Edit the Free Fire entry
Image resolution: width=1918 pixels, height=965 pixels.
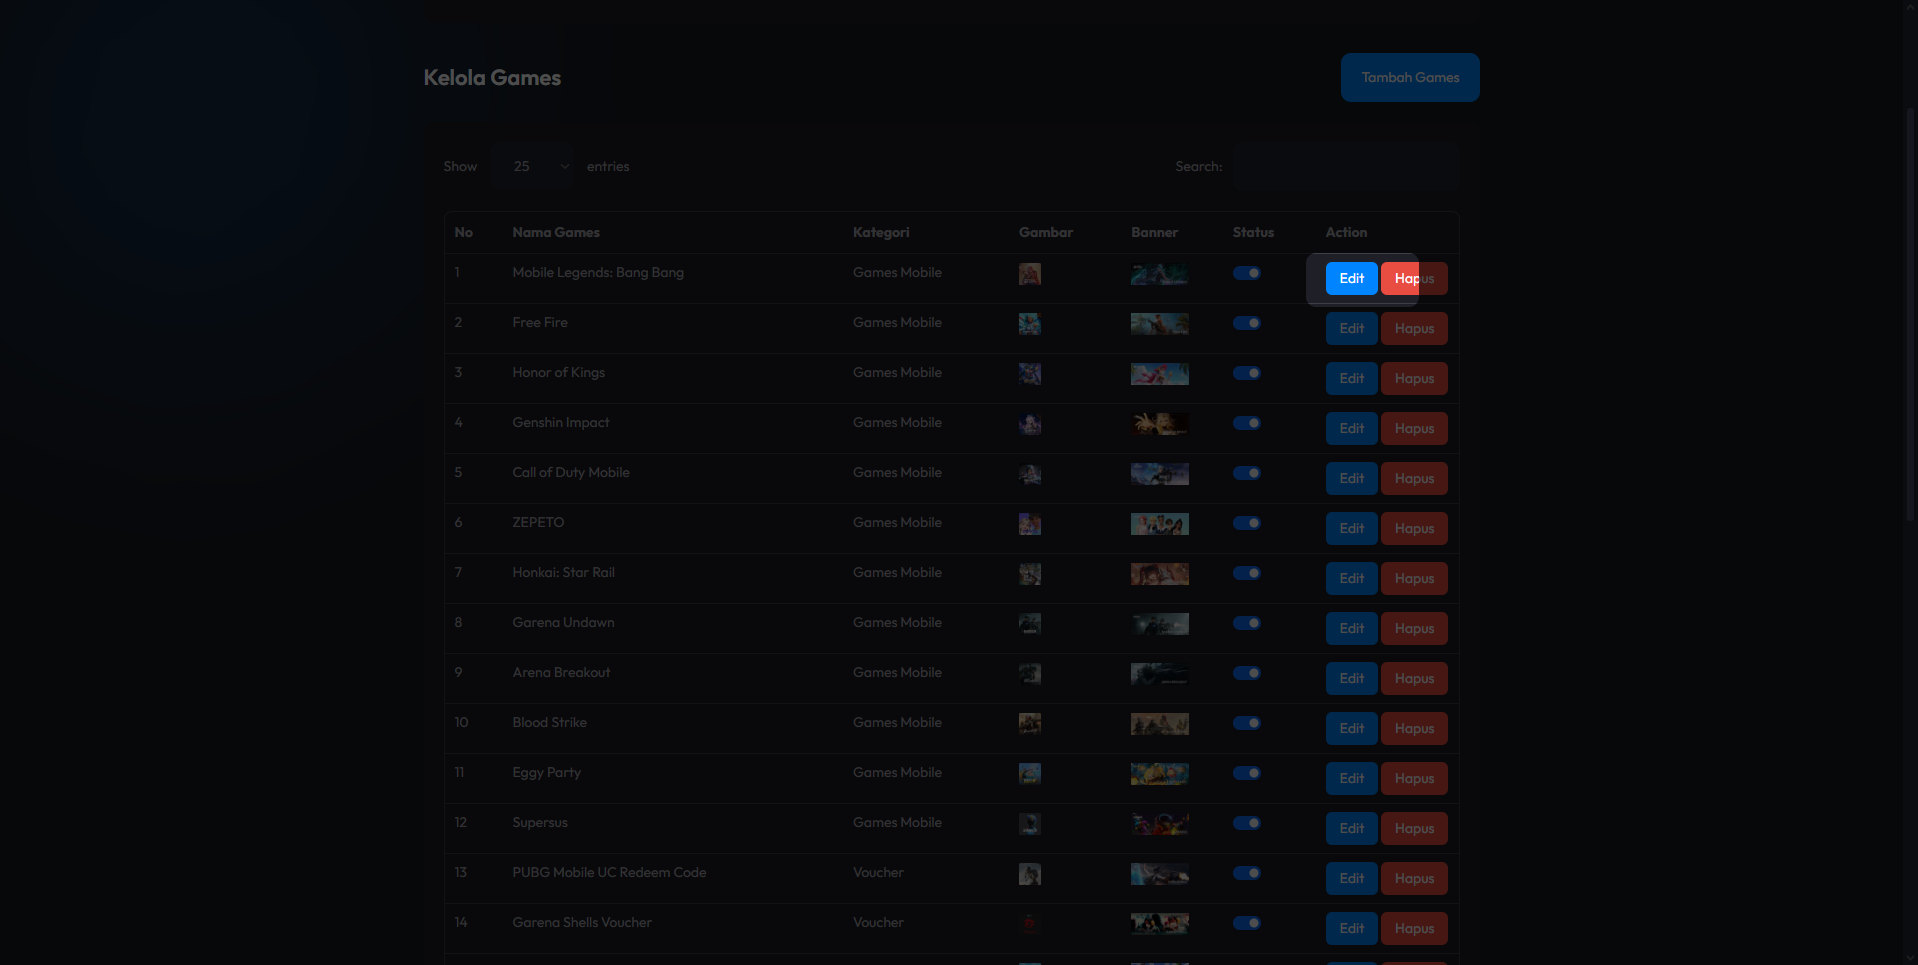click(x=1351, y=328)
